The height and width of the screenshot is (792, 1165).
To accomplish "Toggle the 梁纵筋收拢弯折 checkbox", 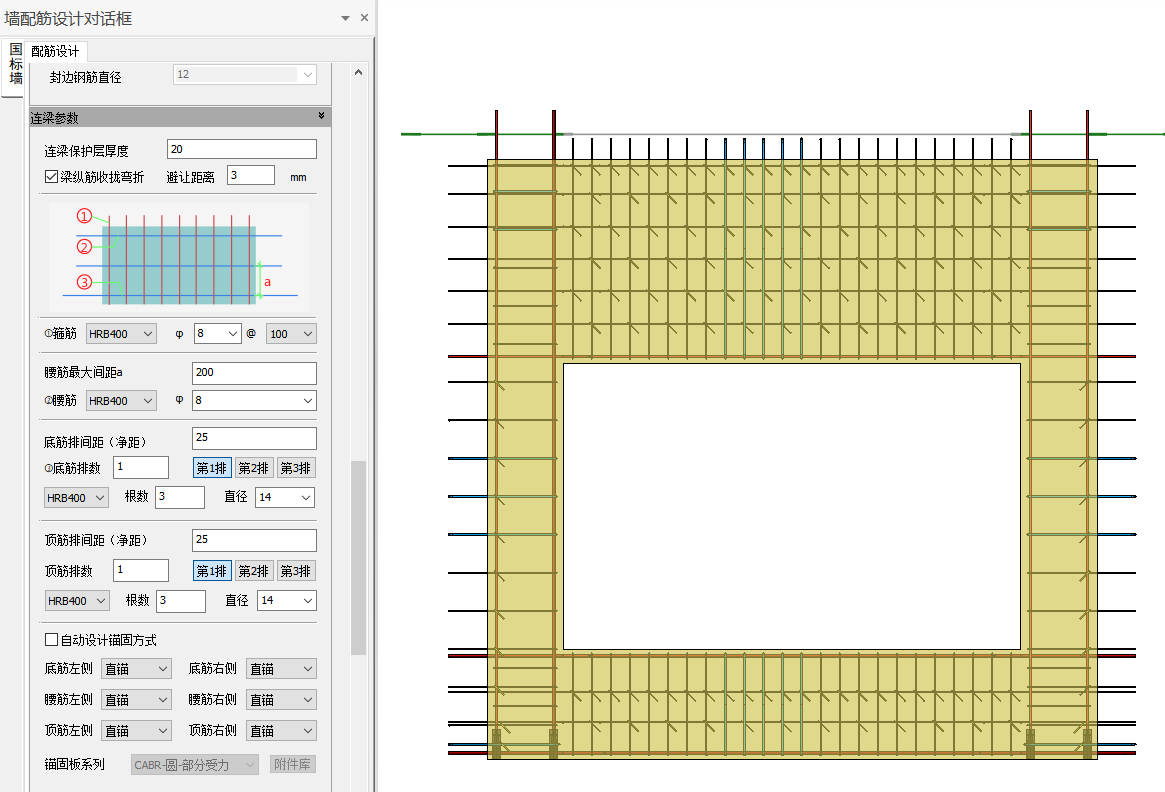I will 52,176.
